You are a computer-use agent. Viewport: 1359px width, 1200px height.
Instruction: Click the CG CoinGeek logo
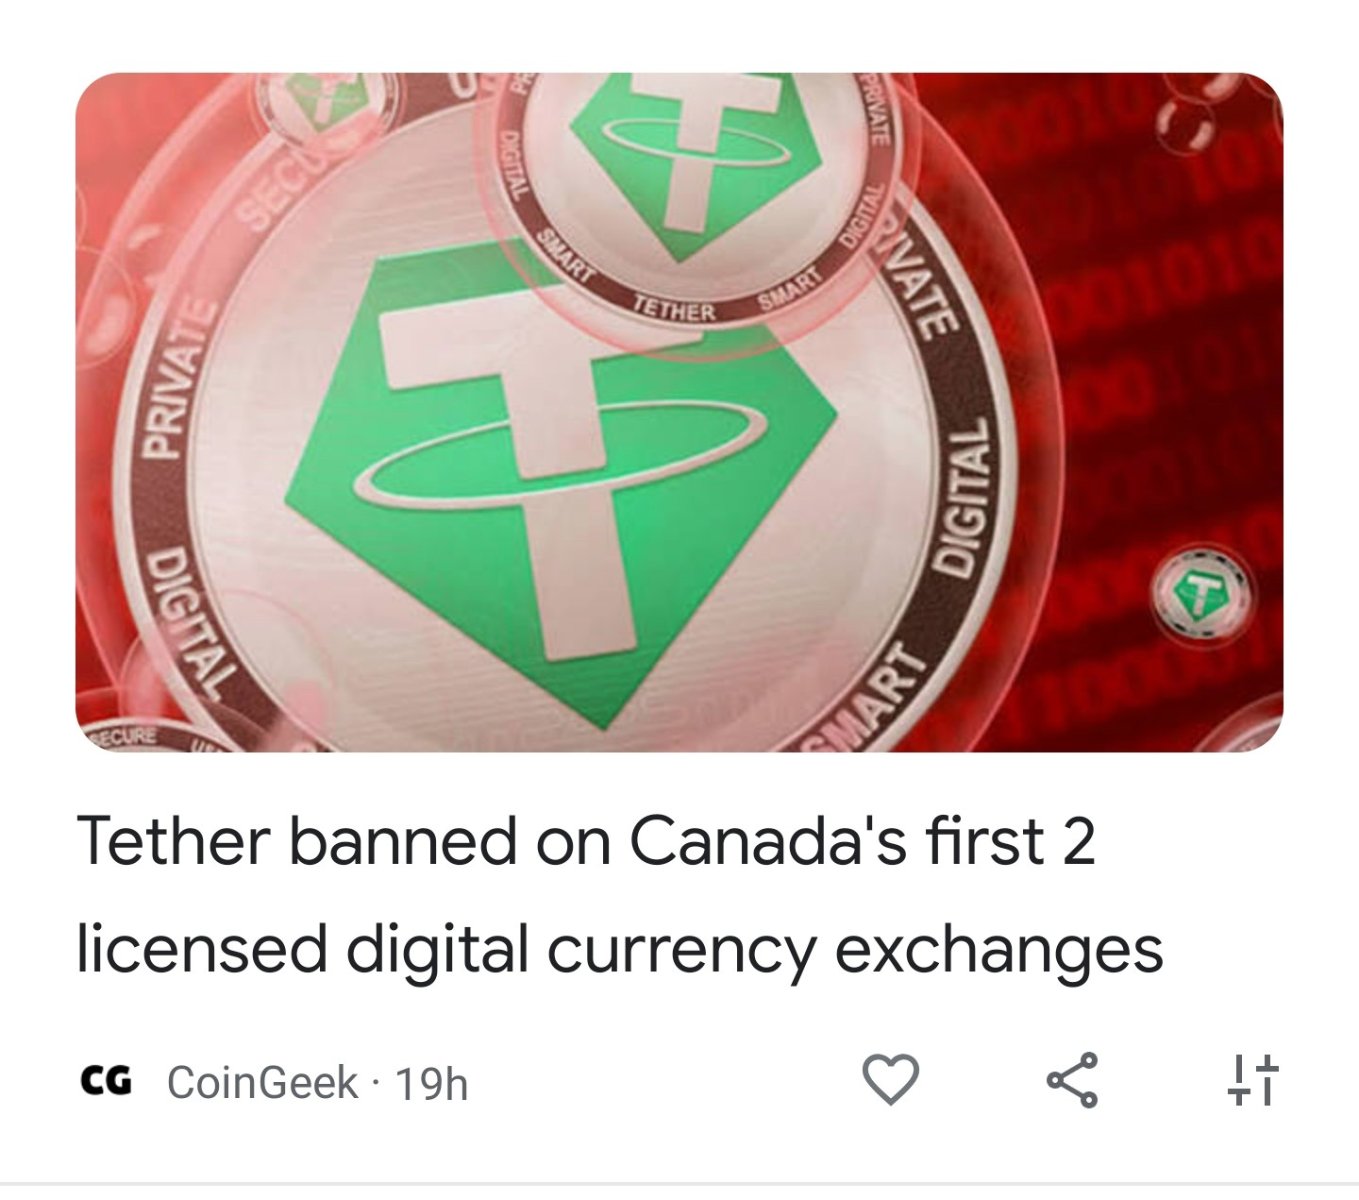click(x=106, y=1081)
